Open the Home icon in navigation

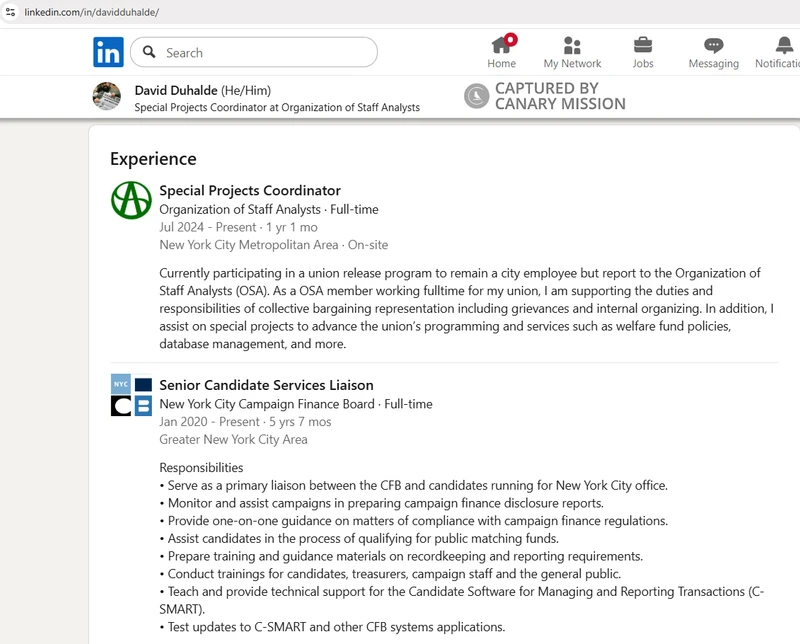click(501, 45)
